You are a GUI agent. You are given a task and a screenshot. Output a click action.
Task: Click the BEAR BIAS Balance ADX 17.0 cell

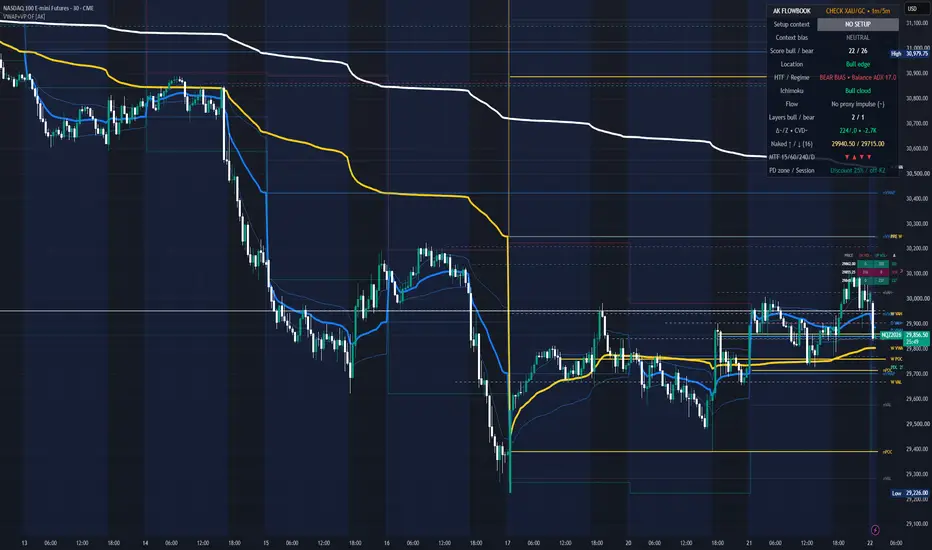(x=858, y=77)
